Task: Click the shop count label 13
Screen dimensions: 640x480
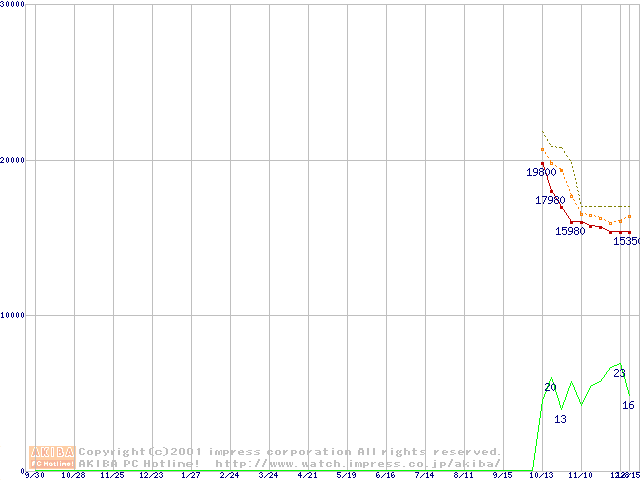Action: [560, 419]
